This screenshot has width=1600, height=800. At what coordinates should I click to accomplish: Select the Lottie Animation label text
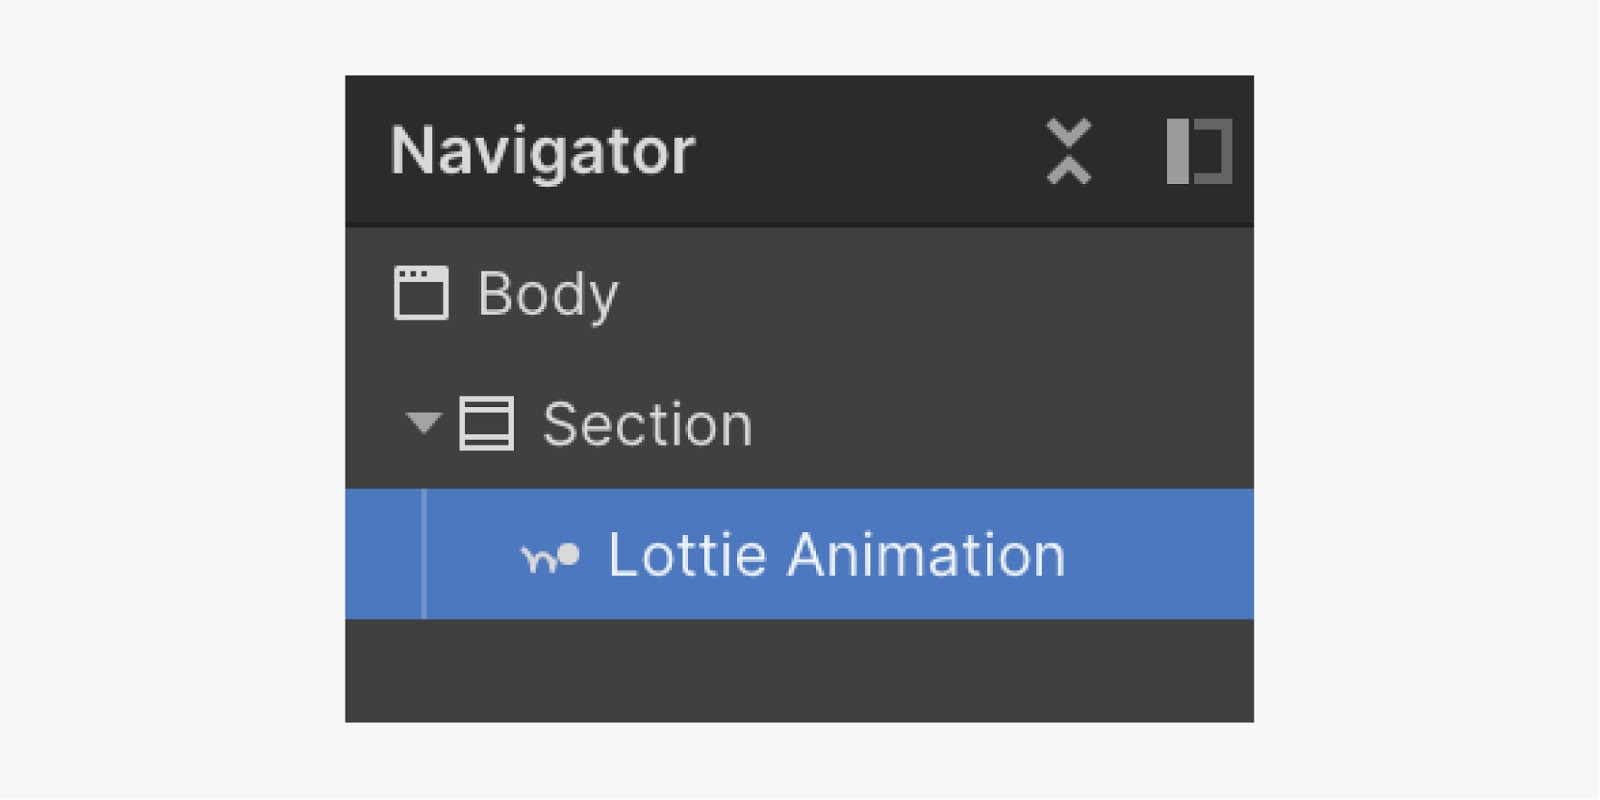coord(837,555)
